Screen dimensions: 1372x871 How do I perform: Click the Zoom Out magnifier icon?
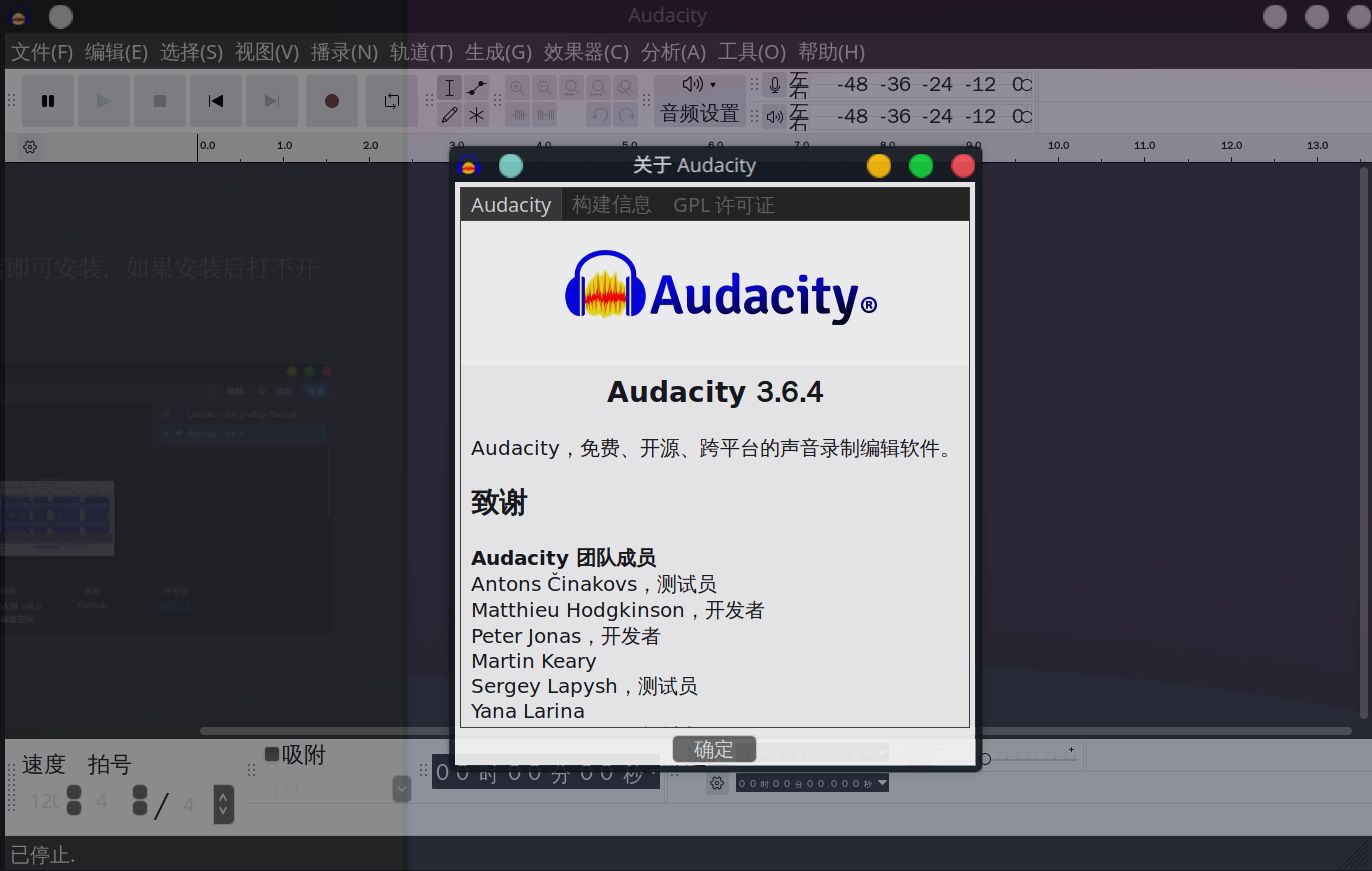[544, 88]
